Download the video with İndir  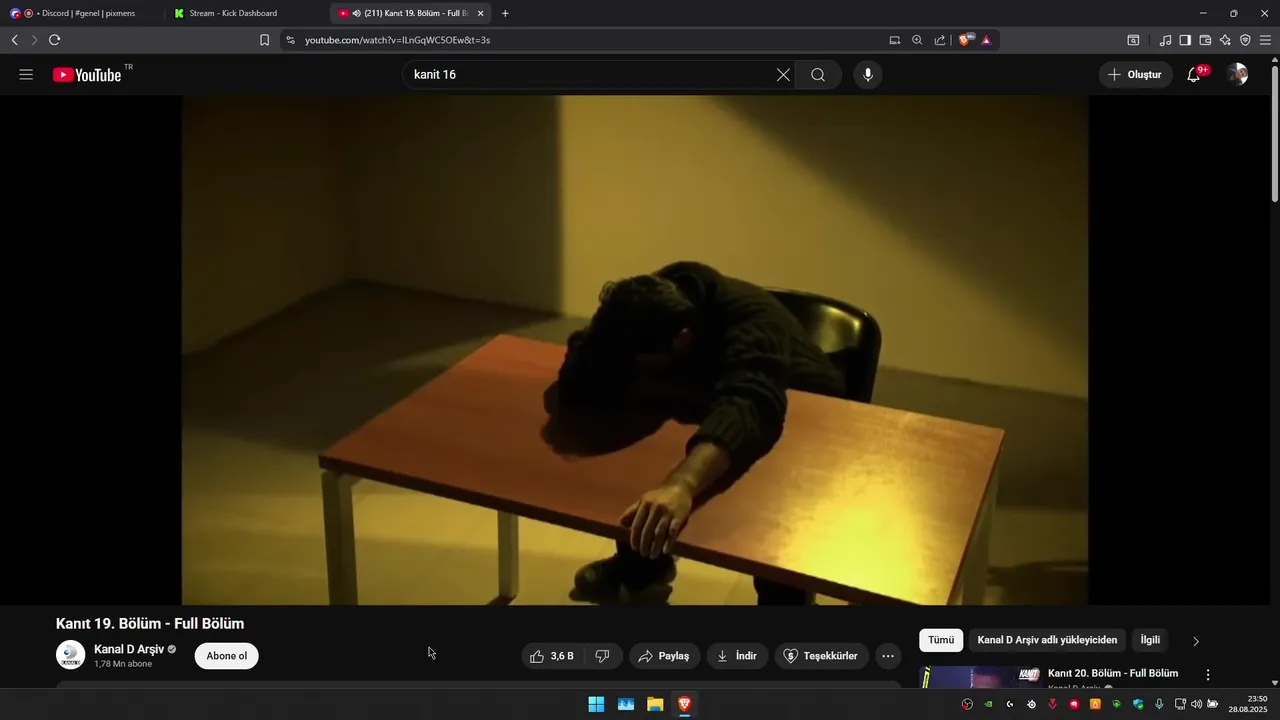737,656
